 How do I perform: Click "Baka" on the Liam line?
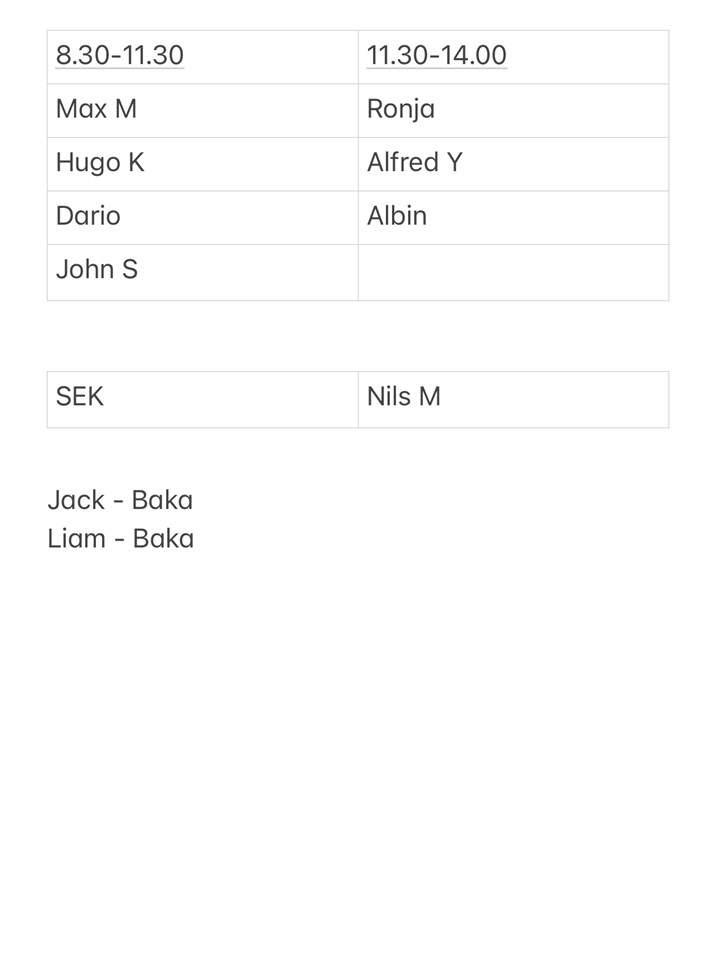tap(163, 539)
